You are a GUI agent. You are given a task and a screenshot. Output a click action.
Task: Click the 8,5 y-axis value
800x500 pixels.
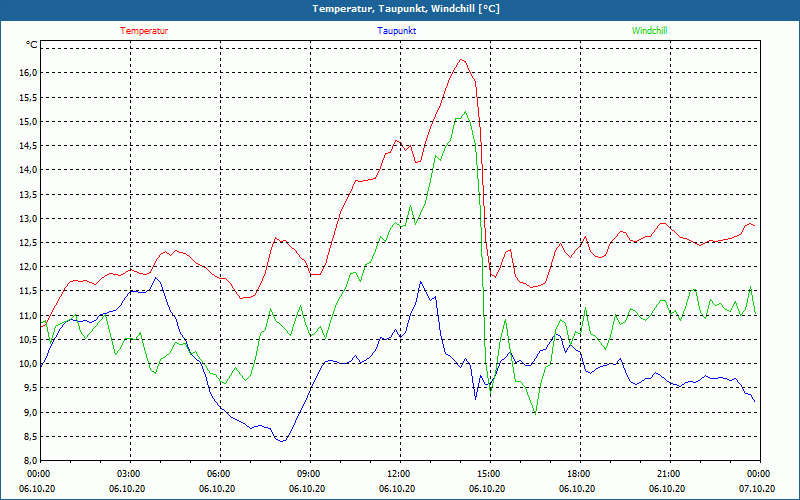[29, 437]
